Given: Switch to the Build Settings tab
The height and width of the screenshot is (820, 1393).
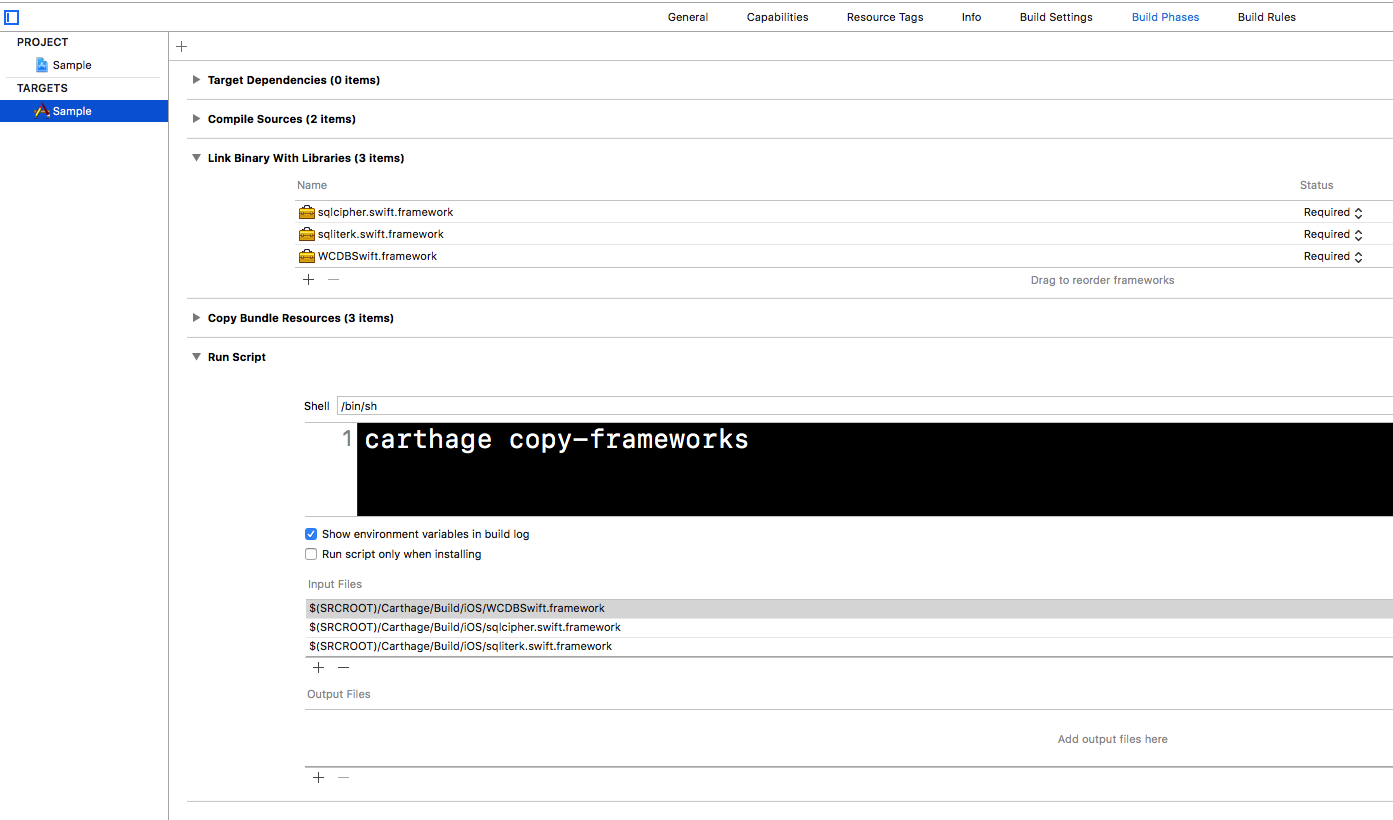Looking at the screenshot, I should tap(1055, 17).
